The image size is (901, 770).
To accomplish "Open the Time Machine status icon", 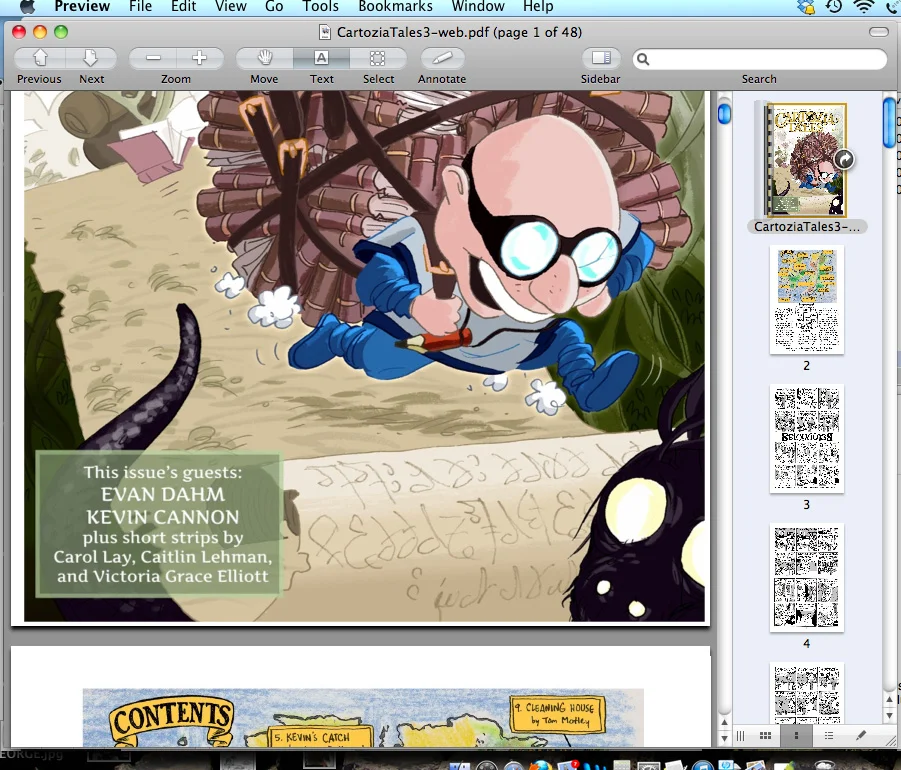I will coord(834,6).
